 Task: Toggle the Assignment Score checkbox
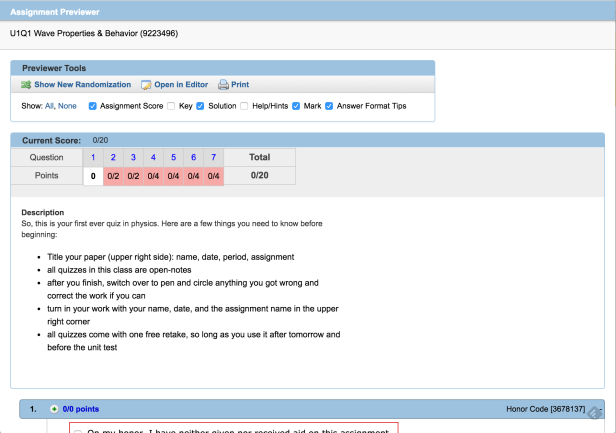[93, 105]
